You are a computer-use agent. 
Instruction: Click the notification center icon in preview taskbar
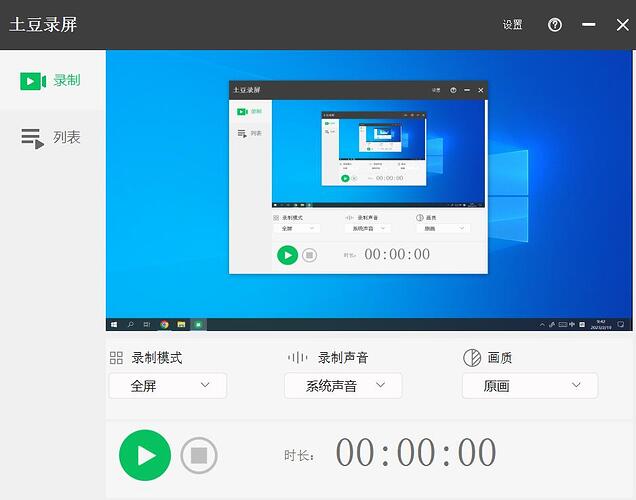click(x=621, y=324)
